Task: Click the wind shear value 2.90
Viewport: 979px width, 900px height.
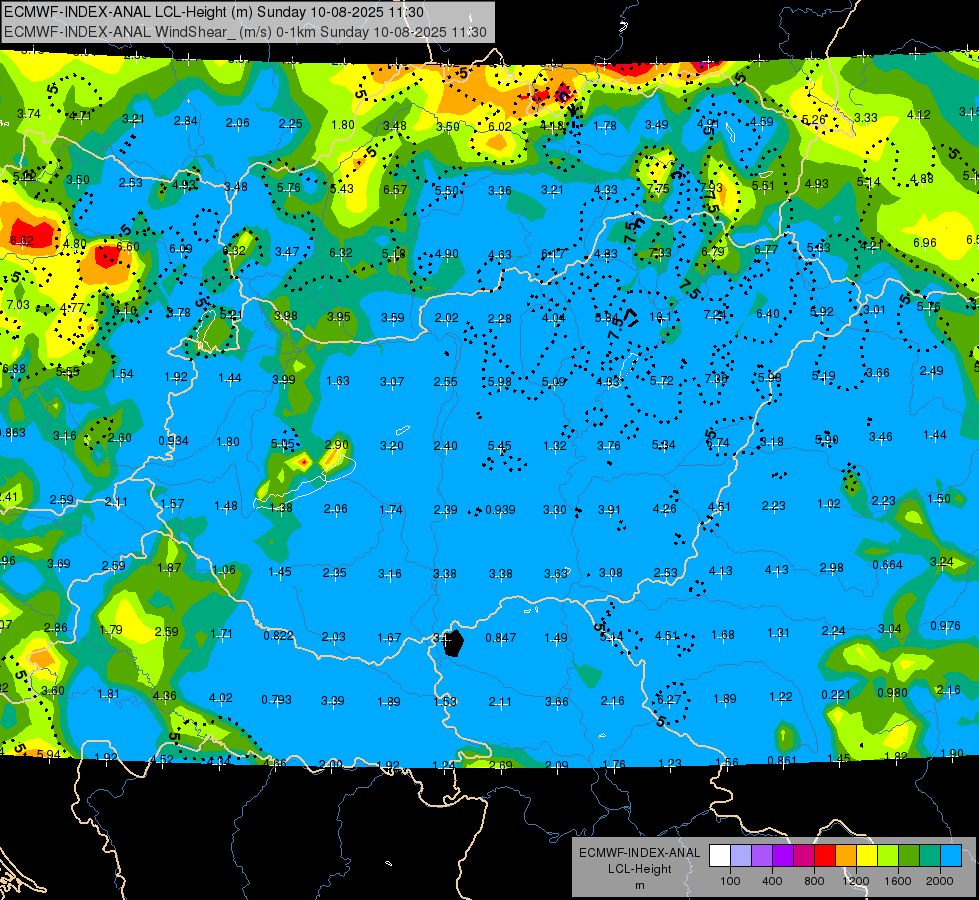Action: [337, 445]
